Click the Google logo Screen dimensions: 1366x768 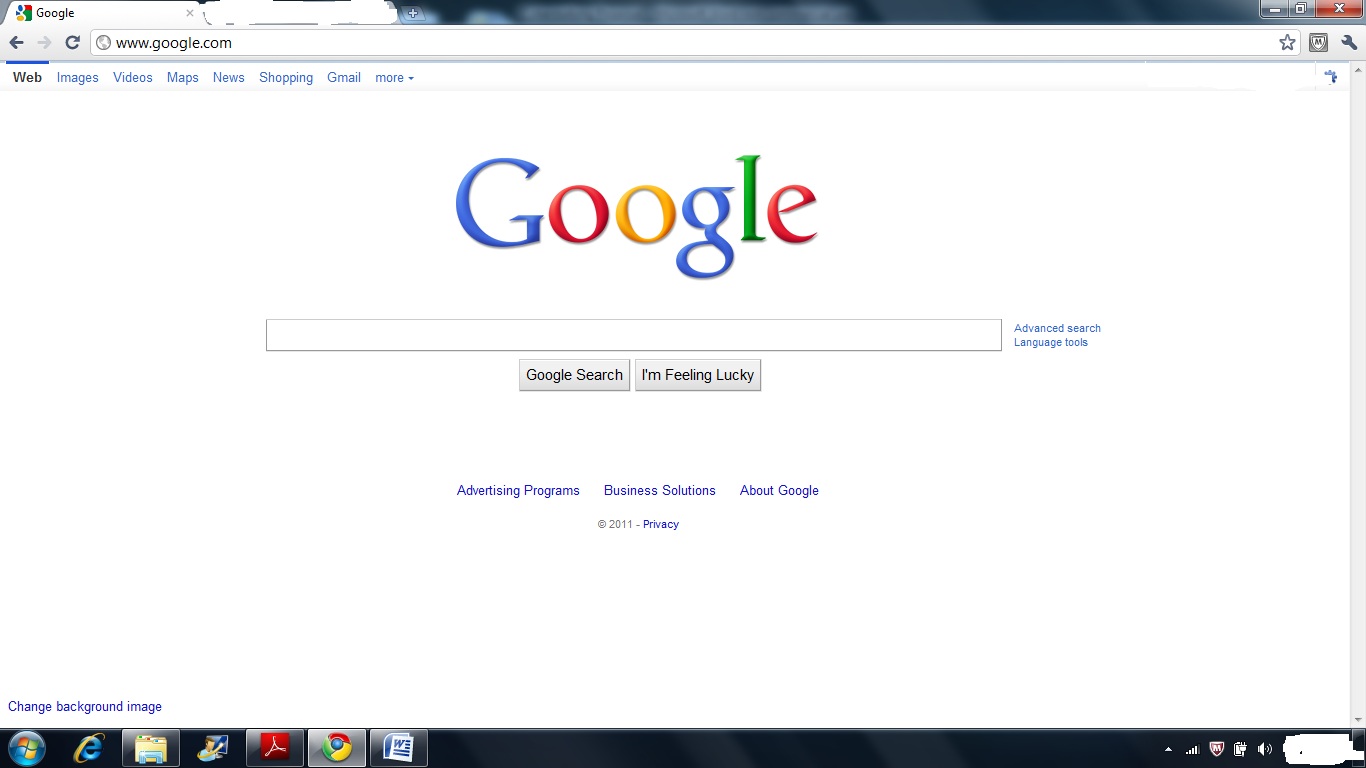coord(637,216)
